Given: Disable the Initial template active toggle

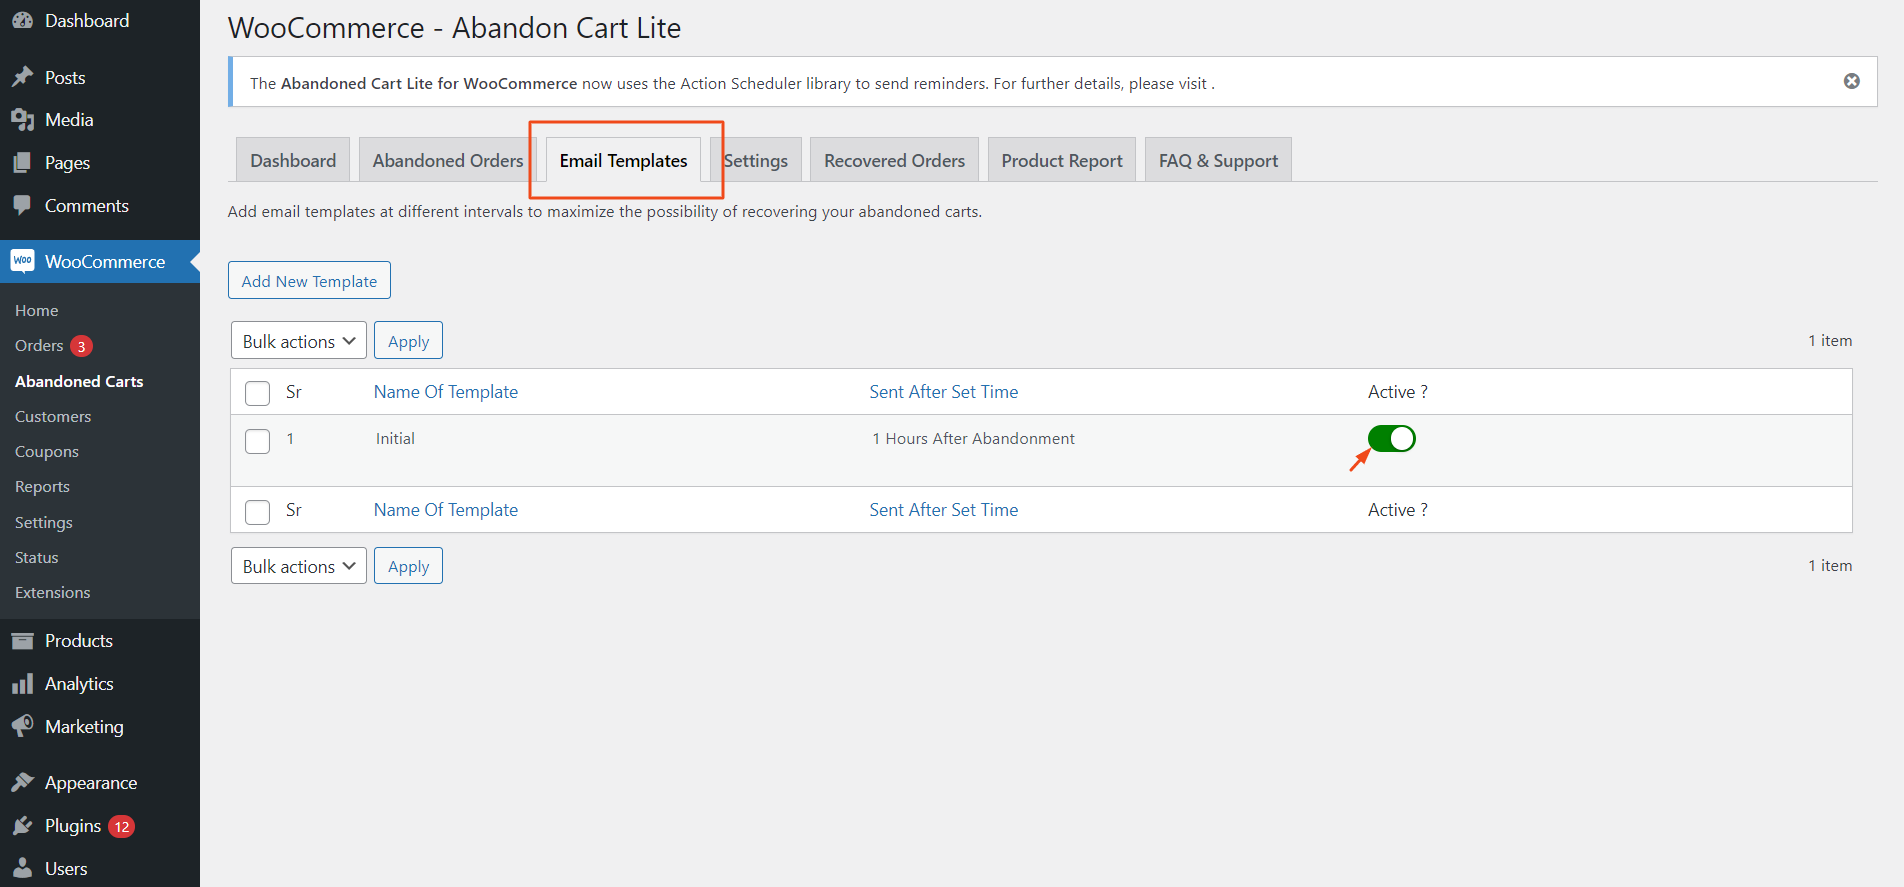Looking at the screenshot, I should click(x=1391, y=439).
